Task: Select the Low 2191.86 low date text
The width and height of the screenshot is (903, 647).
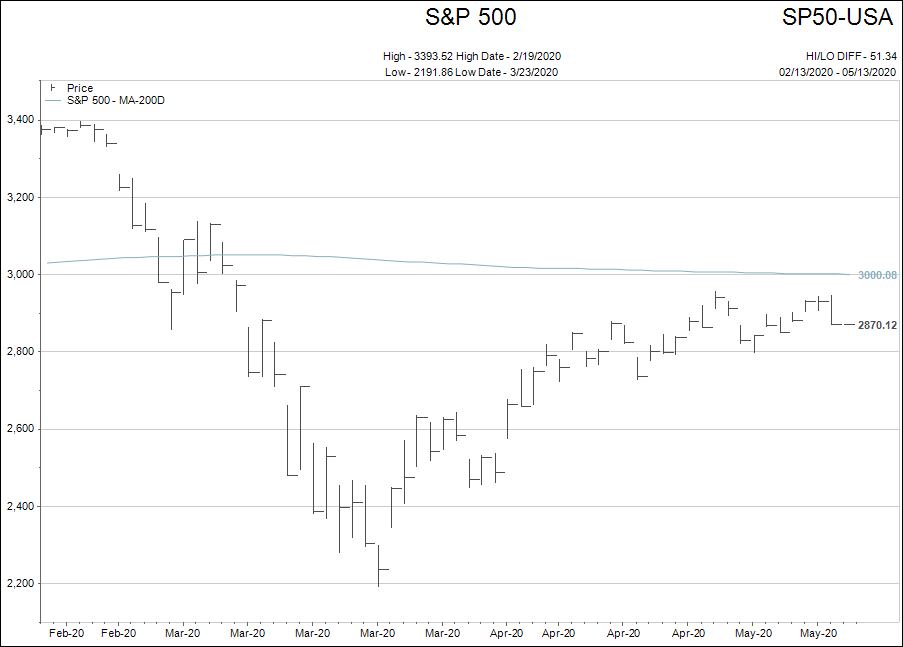Action: (x=471, y=72)
